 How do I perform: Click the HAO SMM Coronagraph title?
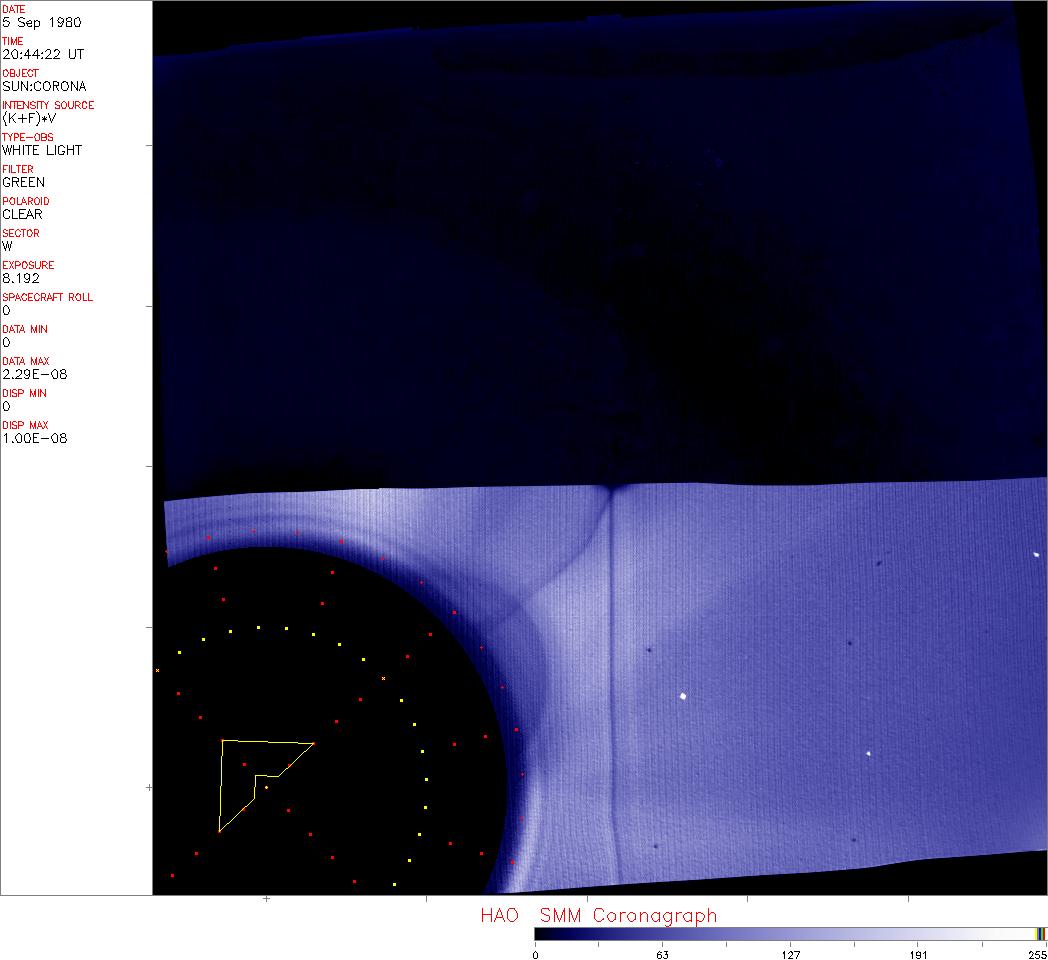coord(598,915)
